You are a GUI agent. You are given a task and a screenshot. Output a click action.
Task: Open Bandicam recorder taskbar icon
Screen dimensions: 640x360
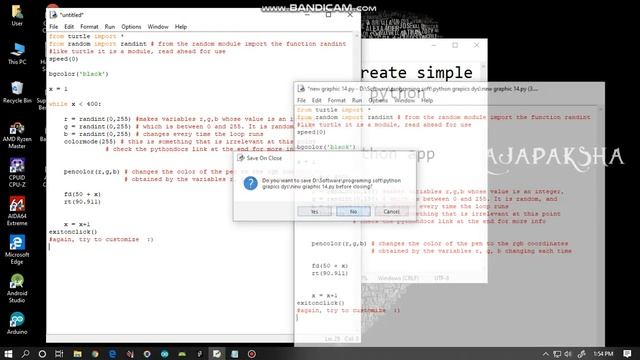(252, 353)
